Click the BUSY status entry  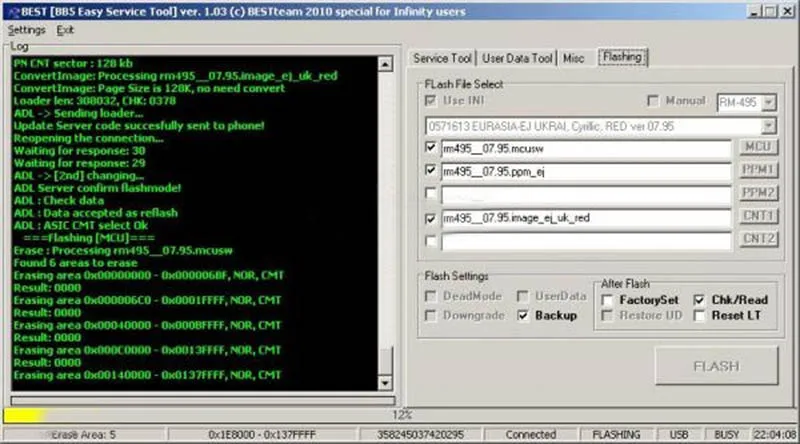click(x=727, y=435)
